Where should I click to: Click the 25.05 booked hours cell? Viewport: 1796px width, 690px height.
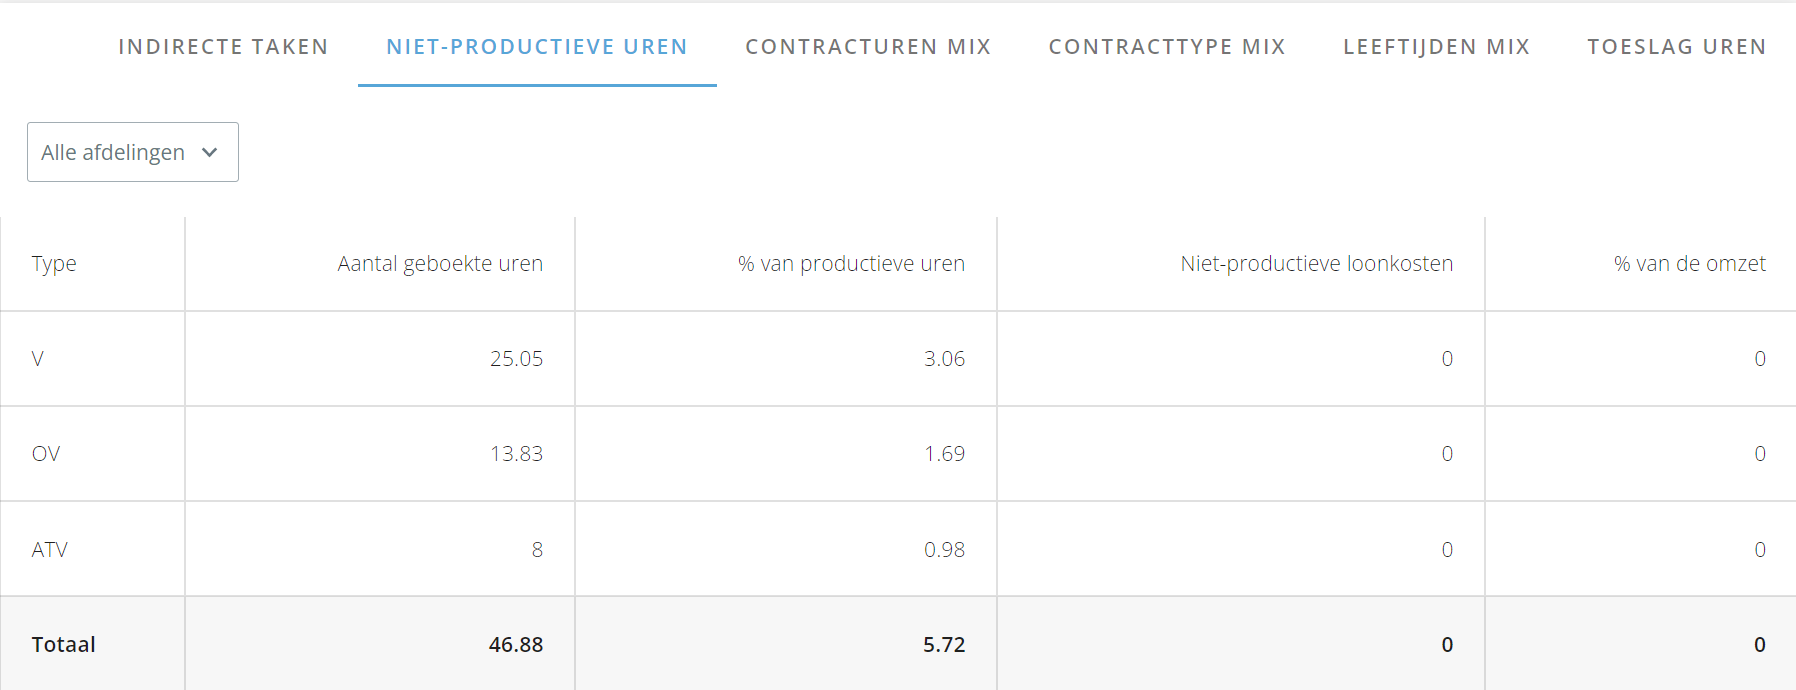tap(516, 359)
